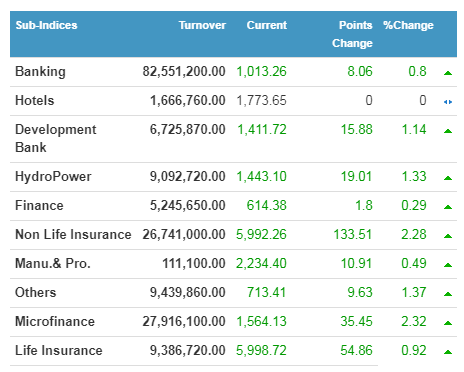Select the Microfinance sub-index name
The height and width of the screenshot is (372, 464).
[55, 321]
